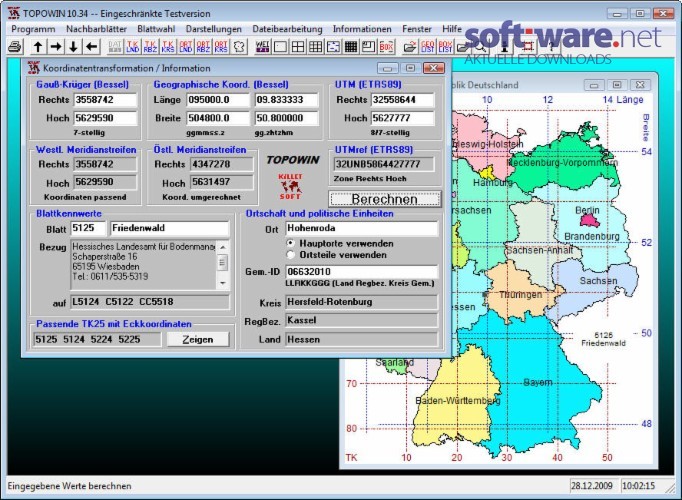Click the UTM Hoch field 5627777
The height and width of the screenshot is (500, 682).
point(403,118)
